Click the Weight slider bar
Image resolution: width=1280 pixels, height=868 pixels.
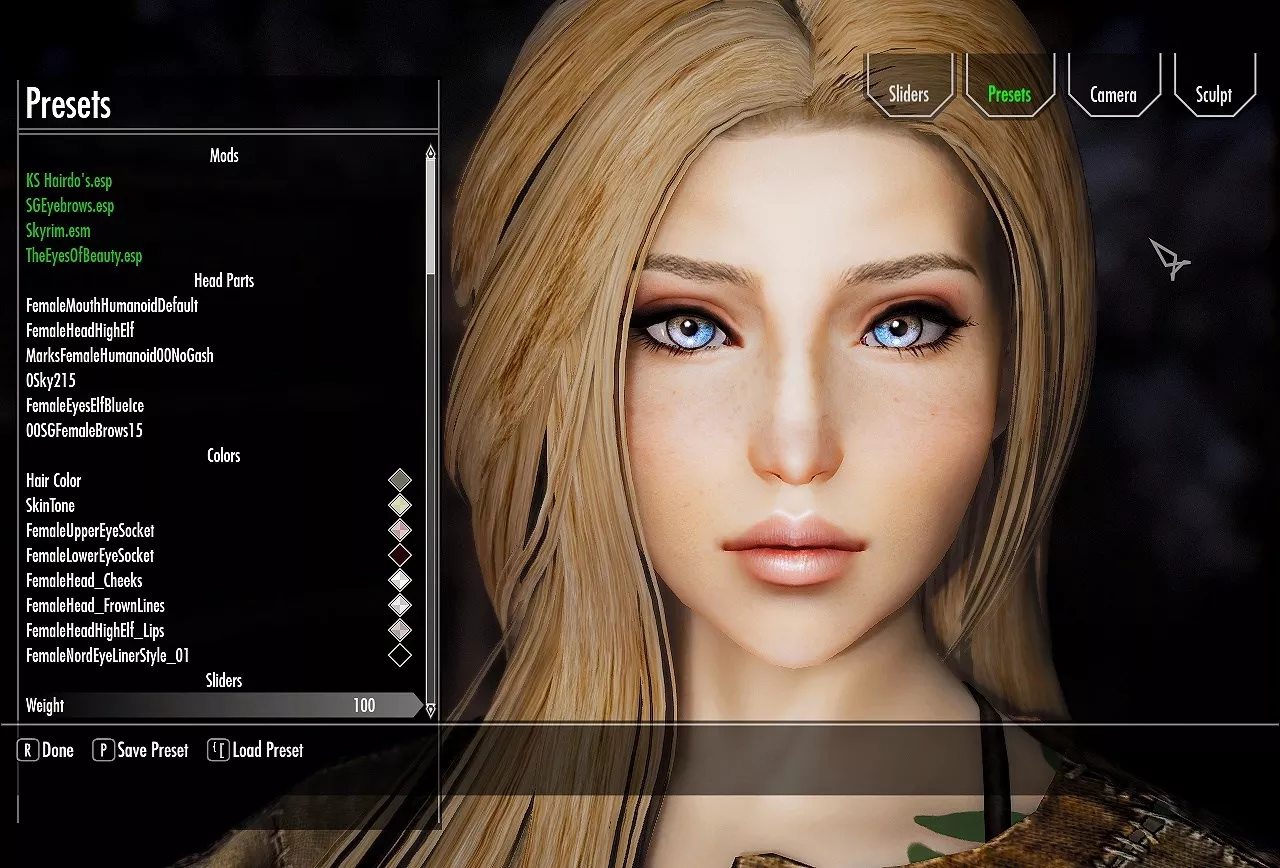(224, 706)
